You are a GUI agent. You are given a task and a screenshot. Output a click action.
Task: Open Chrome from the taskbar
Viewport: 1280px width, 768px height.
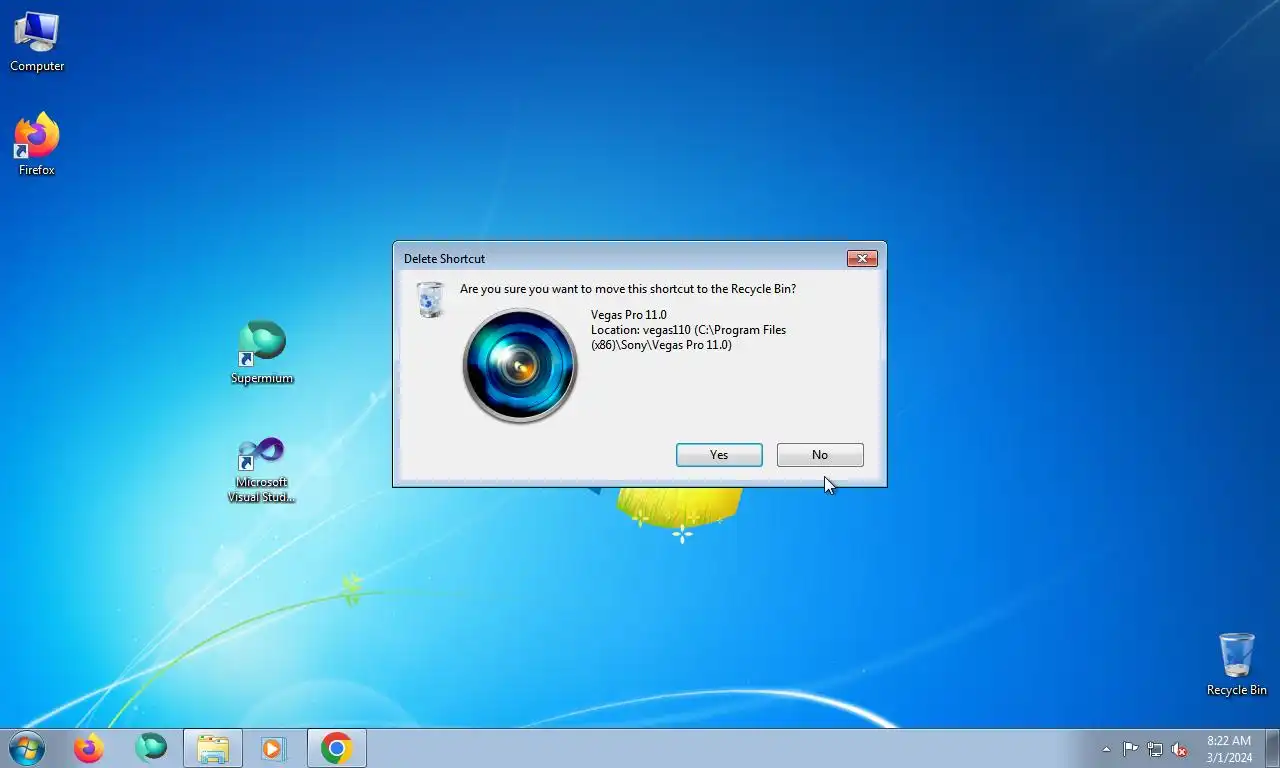[x=337, y=748]
